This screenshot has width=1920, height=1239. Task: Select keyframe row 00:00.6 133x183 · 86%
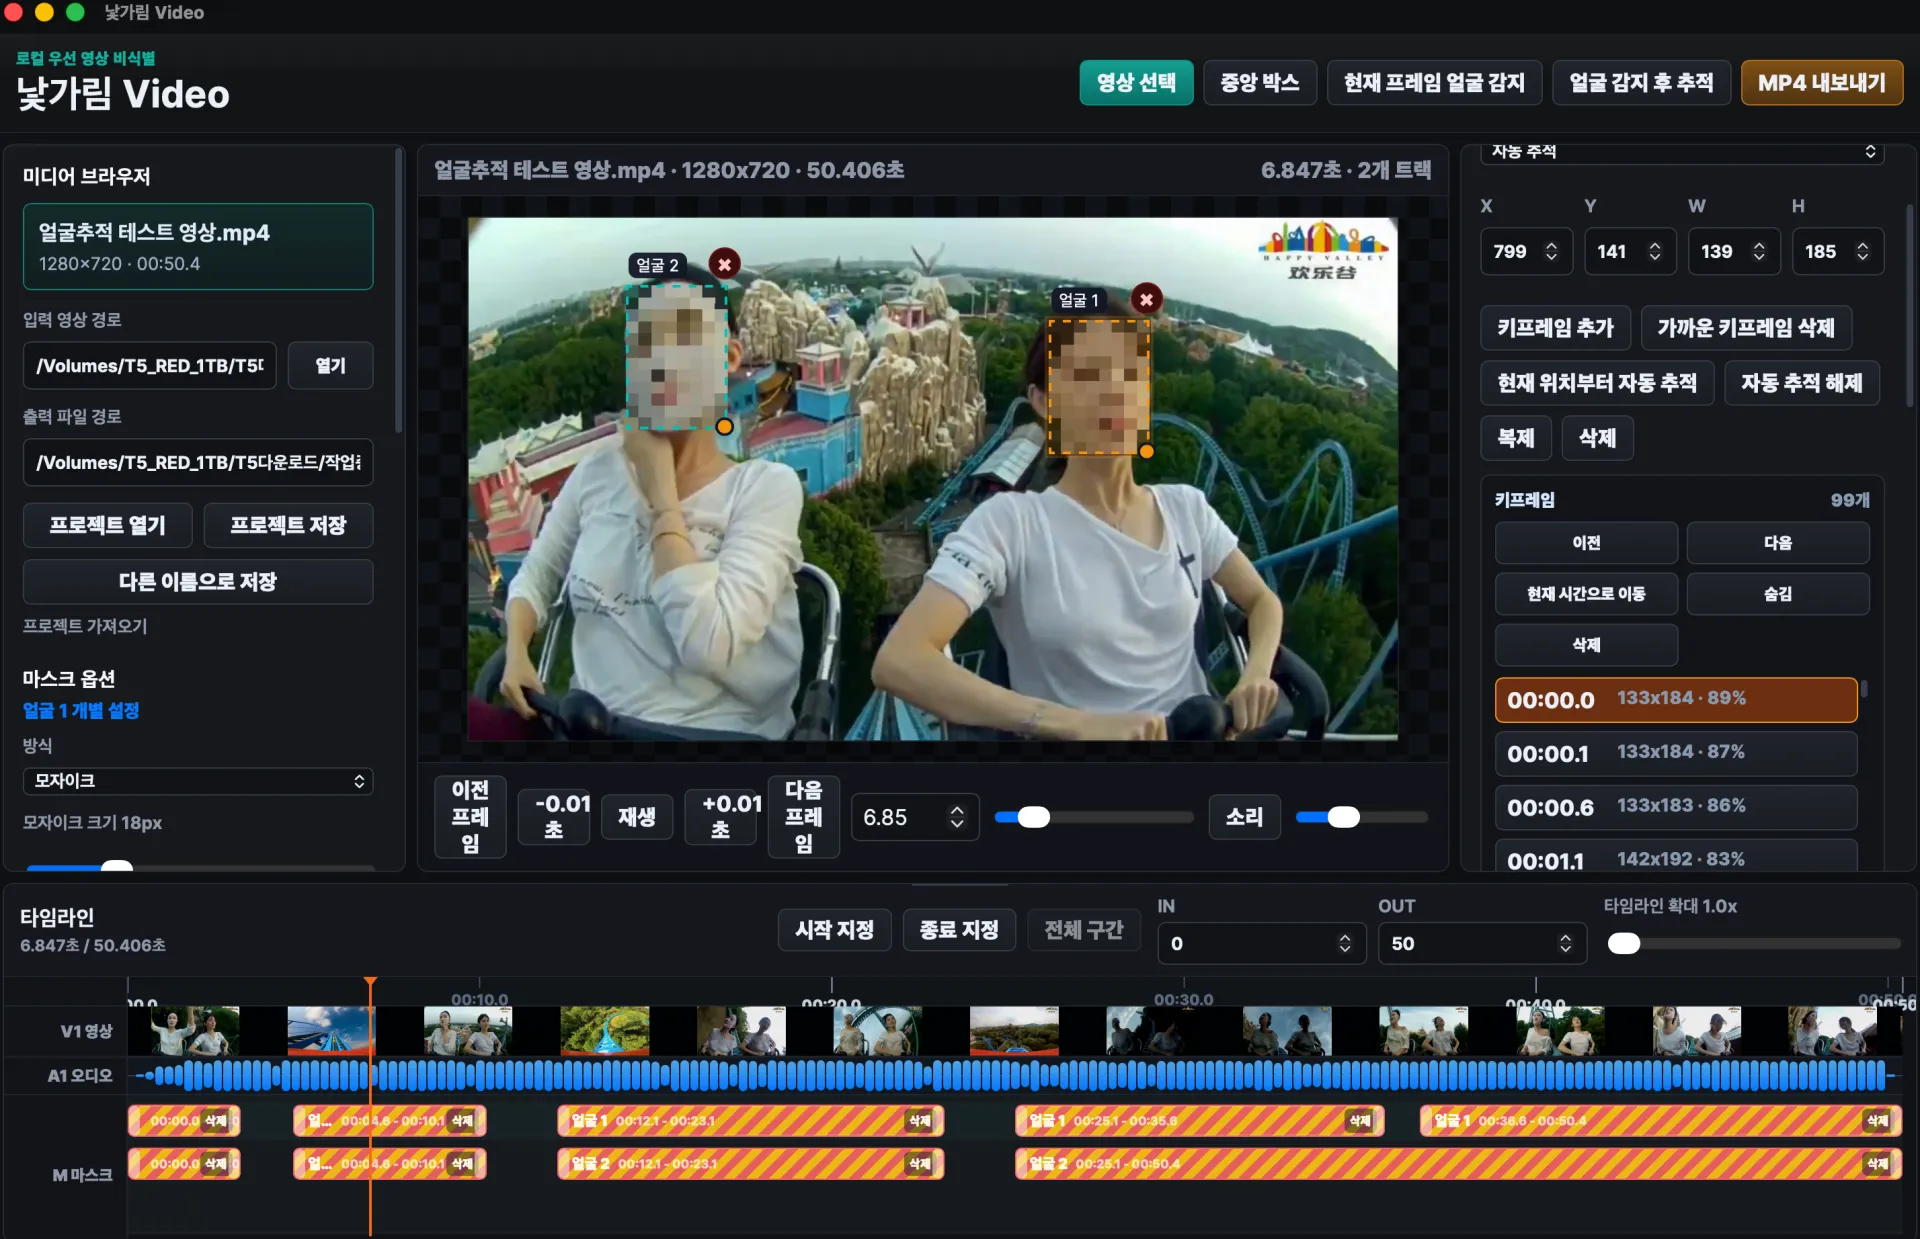click(x=1676, y=807)
